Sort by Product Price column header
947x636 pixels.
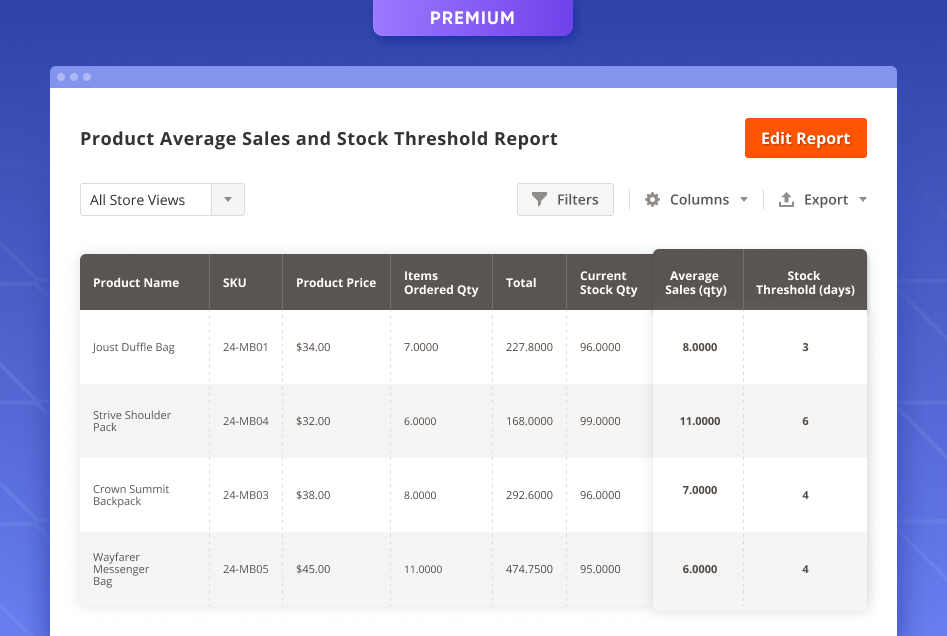[336, 283]
